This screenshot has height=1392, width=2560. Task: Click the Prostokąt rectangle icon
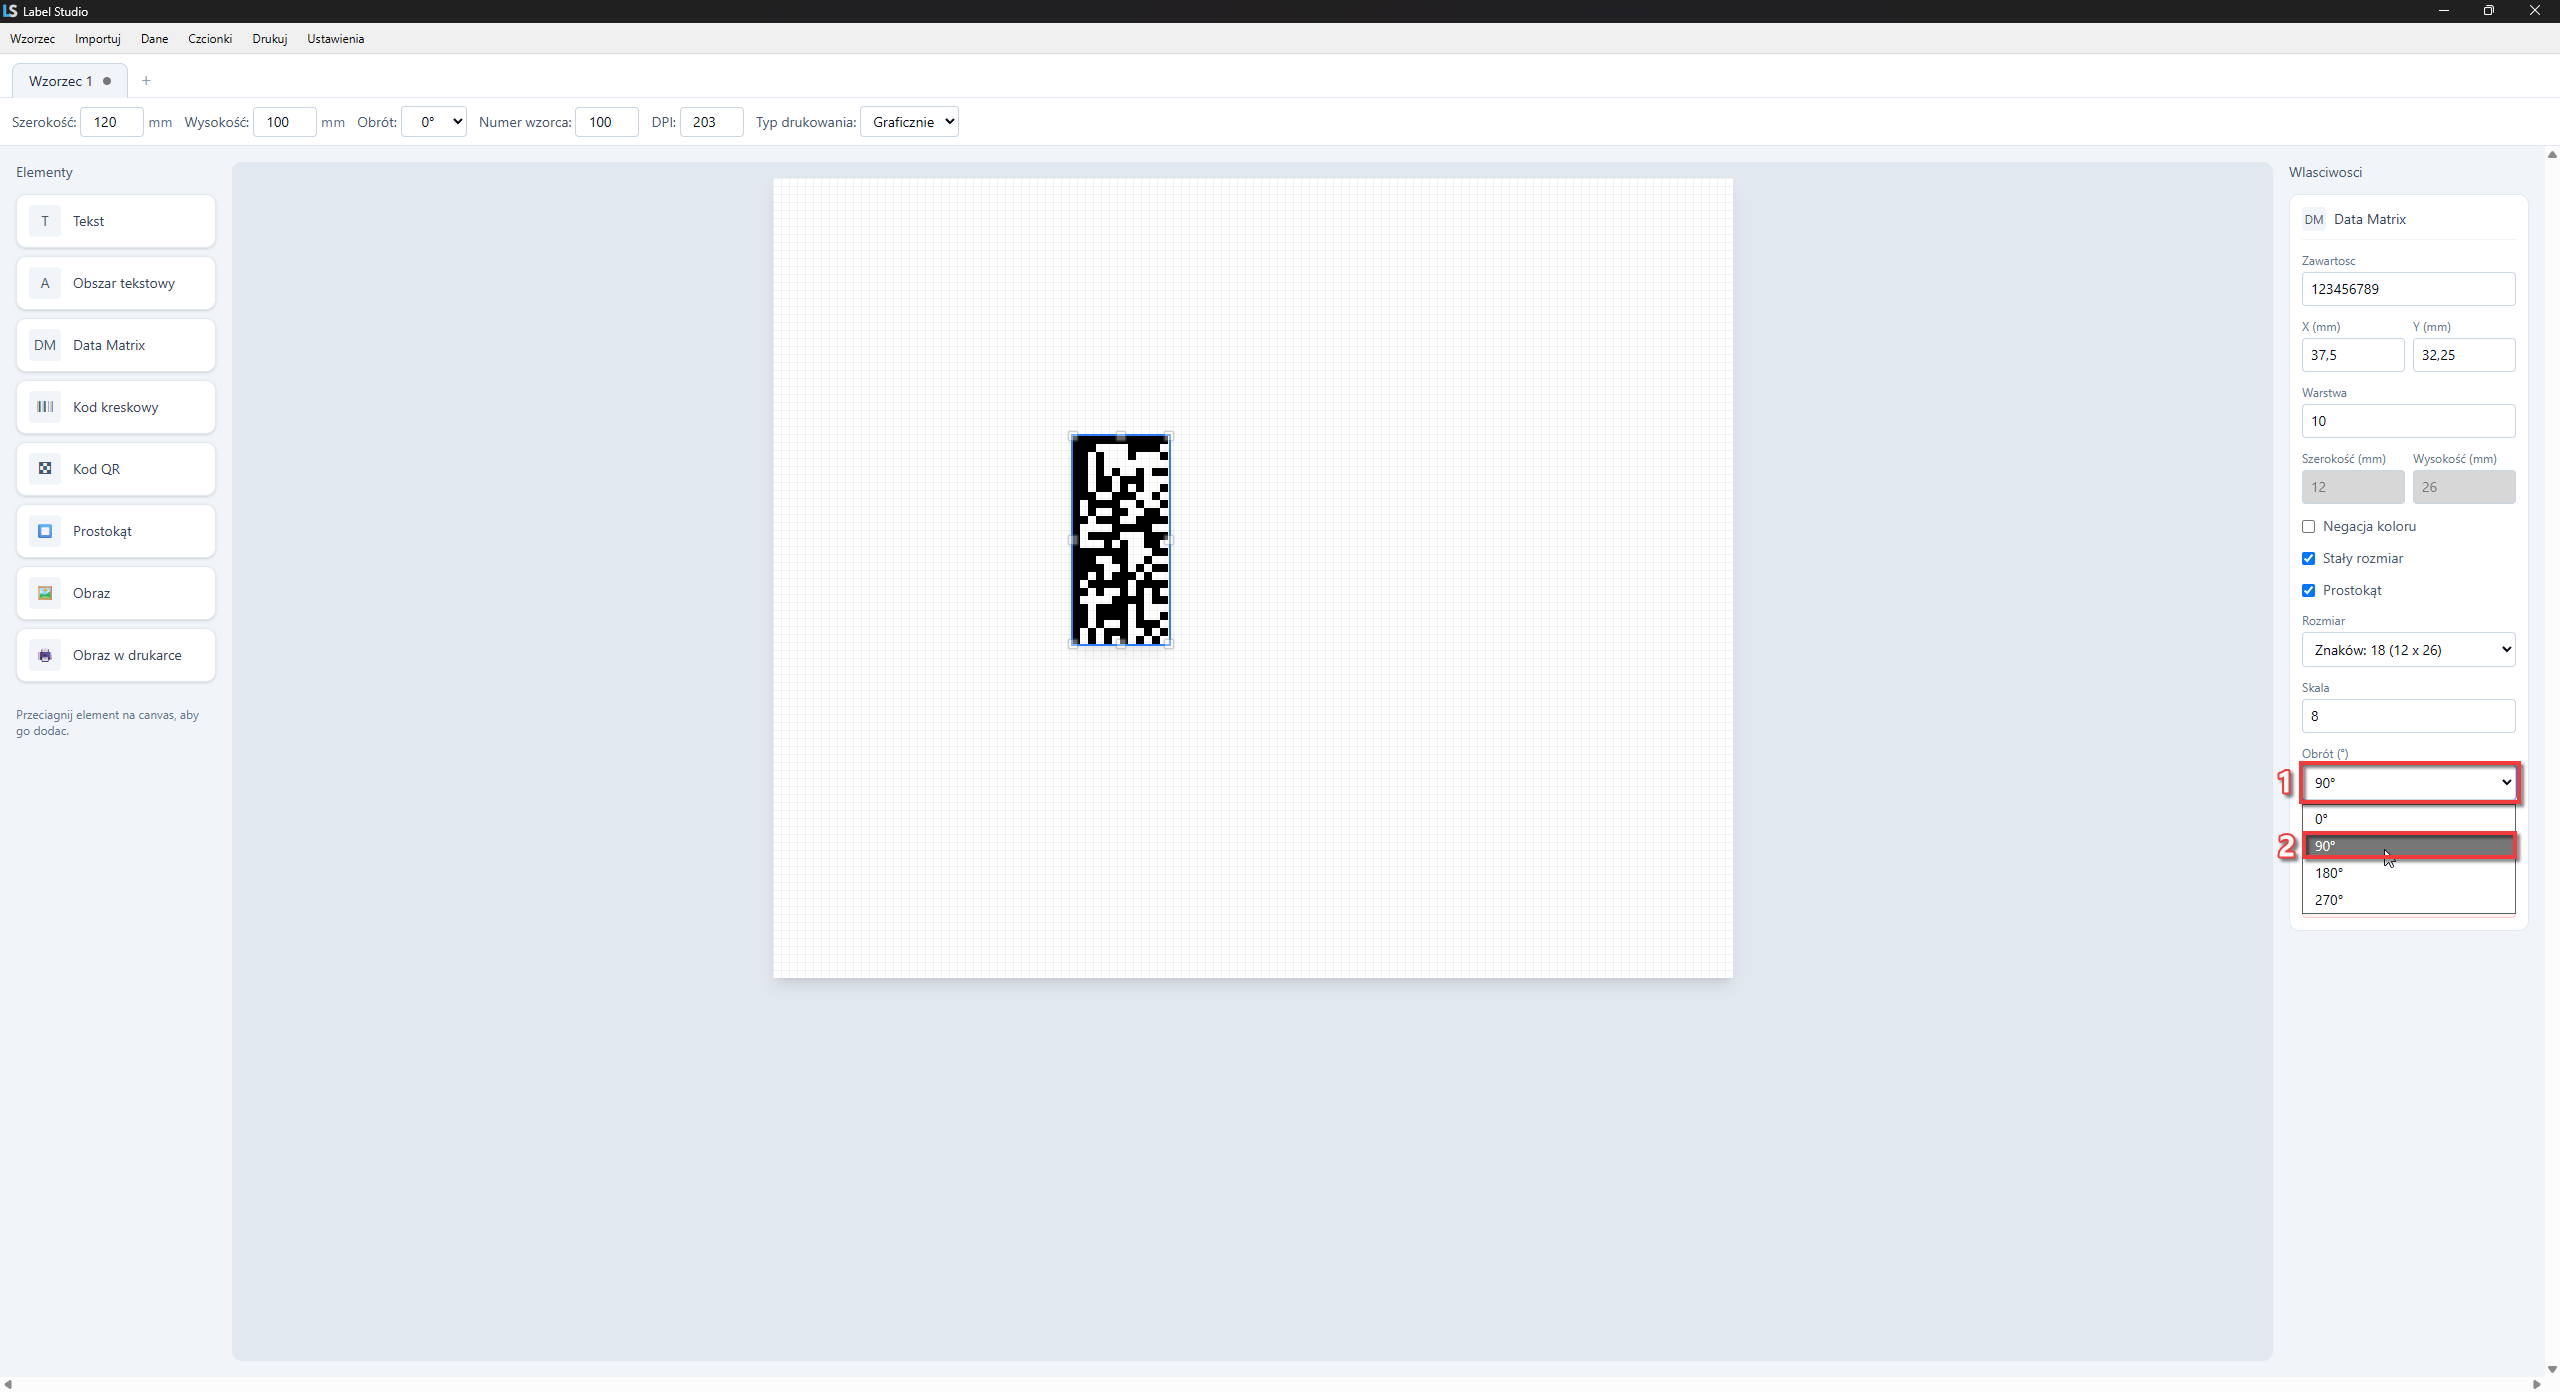click(45, 531)
